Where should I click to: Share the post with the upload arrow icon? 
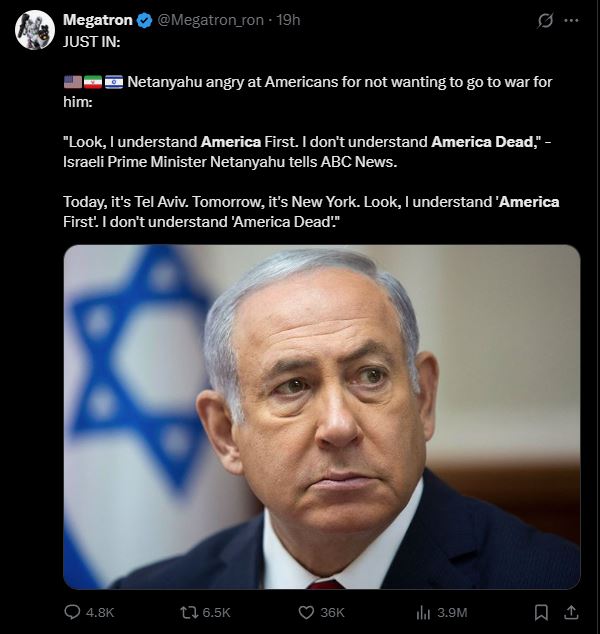(571, 612)
